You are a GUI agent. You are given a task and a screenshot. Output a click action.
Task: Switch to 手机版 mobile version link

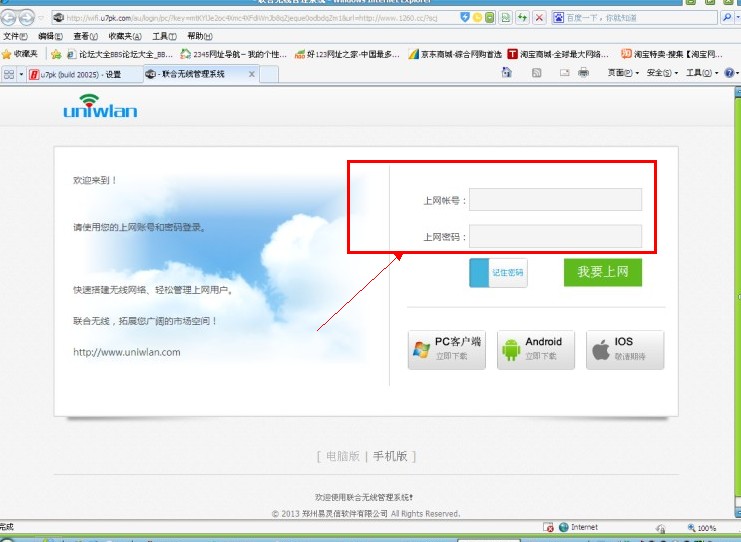click(x=390, y=456)
